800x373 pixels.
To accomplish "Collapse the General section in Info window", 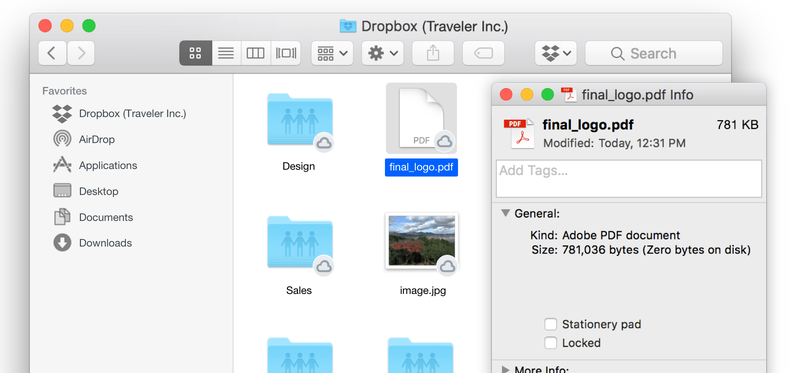I will click(506, 213).
